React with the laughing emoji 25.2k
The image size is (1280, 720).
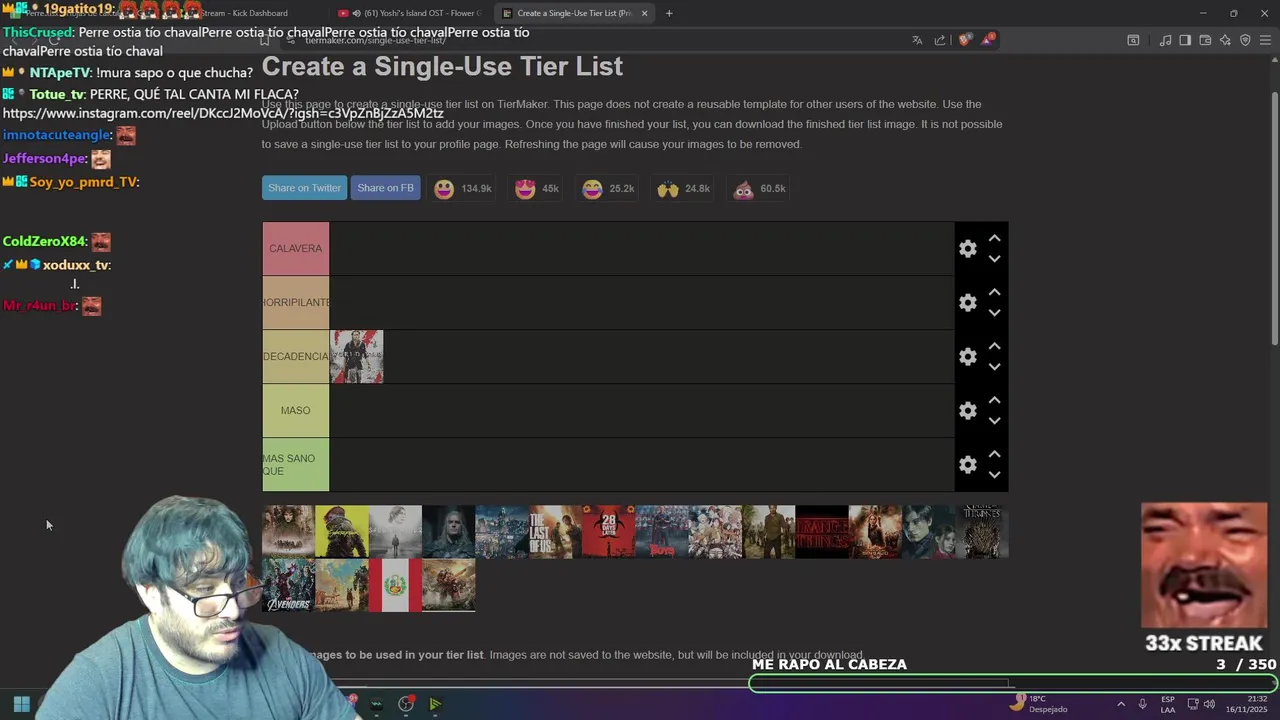point(609,189)
